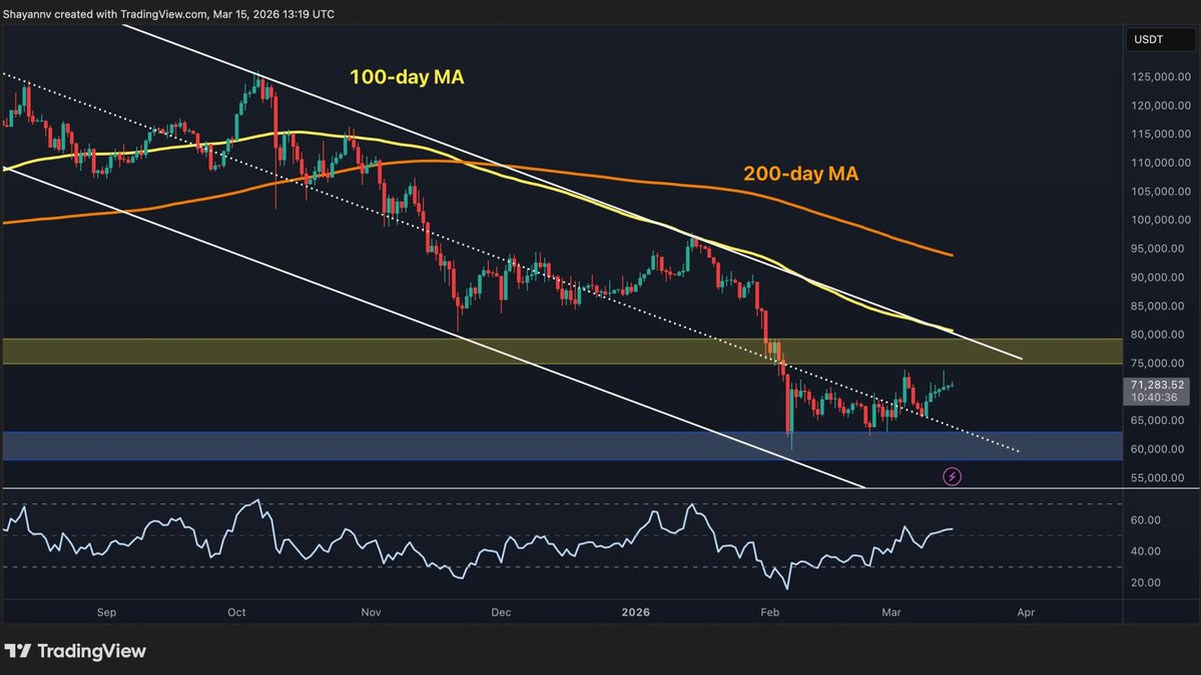Click the "Oct" label on time axis
Viewport: 1201px width, 675px height.
[237, 612]
